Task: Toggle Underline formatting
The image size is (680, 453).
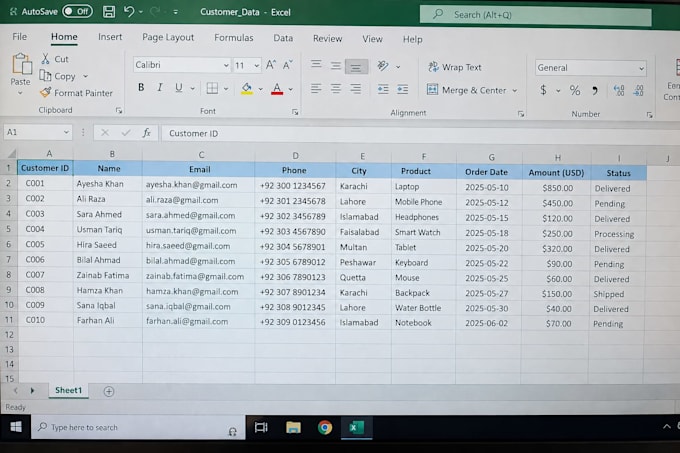Action: tap(179, 88)
